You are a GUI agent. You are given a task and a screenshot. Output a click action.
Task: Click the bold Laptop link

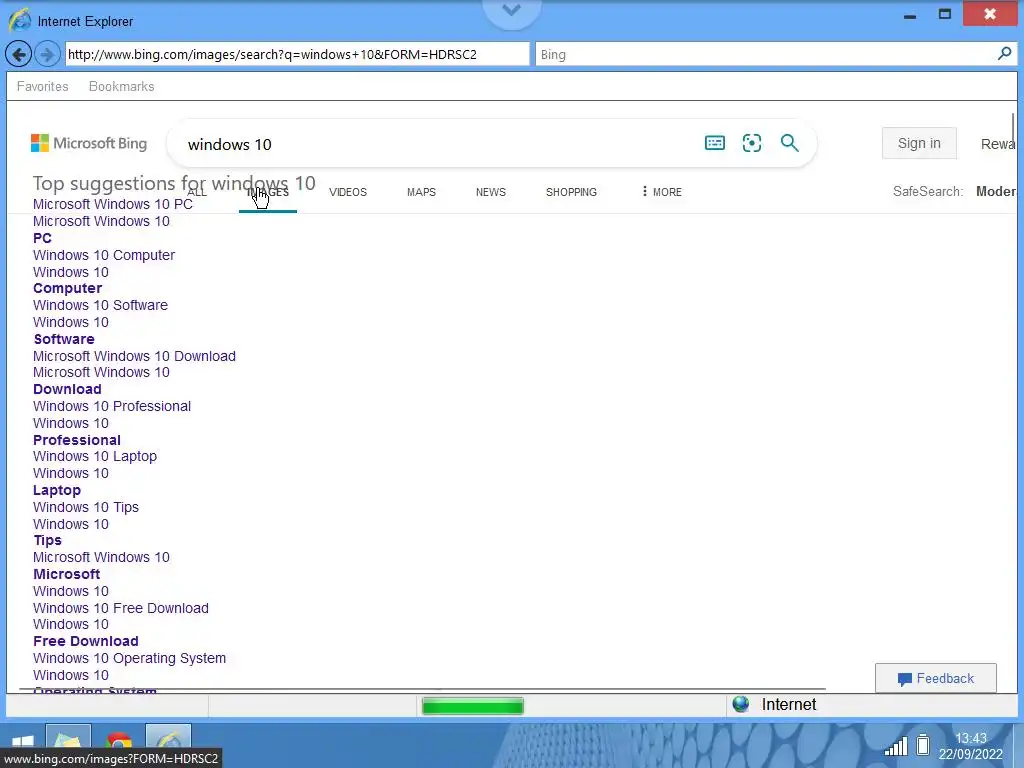57,490
